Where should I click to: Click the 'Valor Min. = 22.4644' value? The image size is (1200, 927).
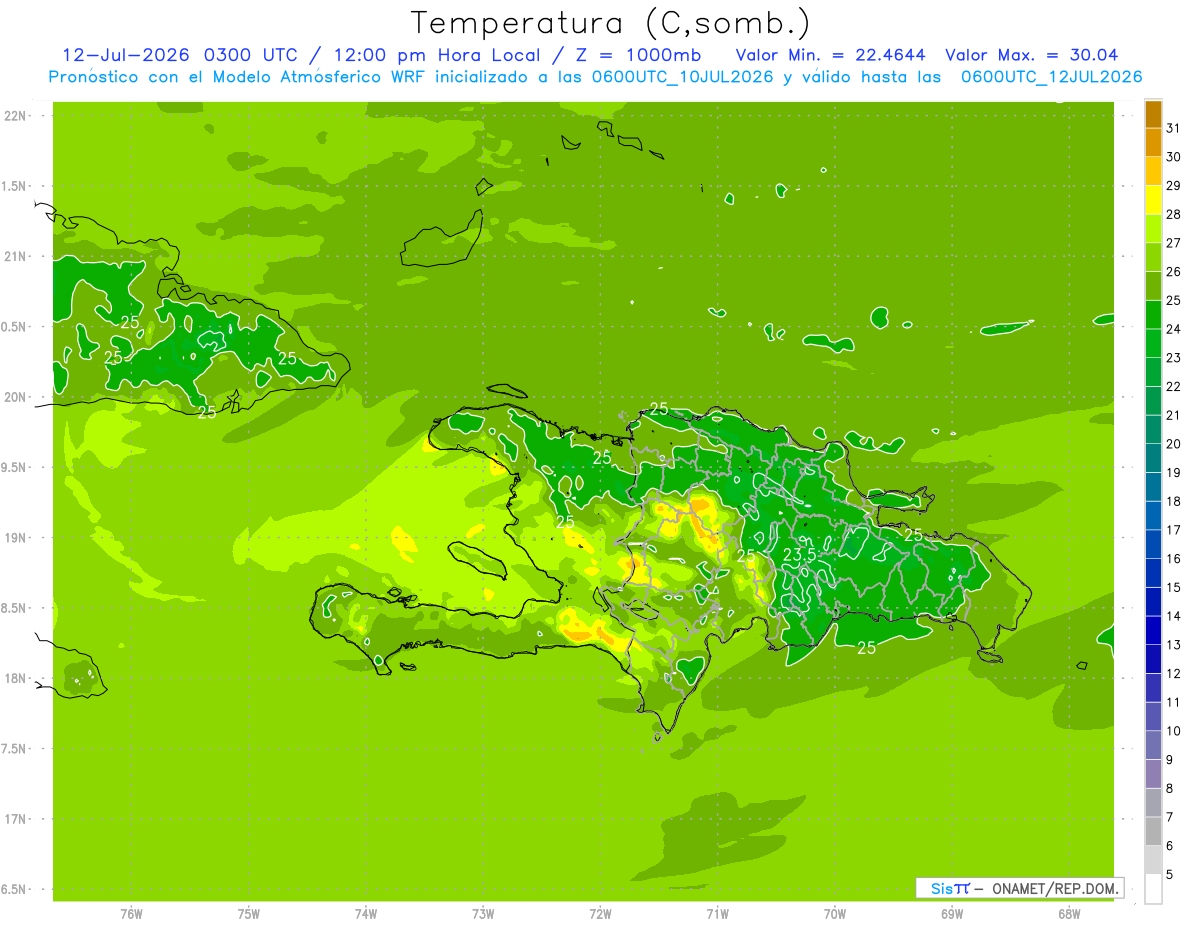(830, 55)
